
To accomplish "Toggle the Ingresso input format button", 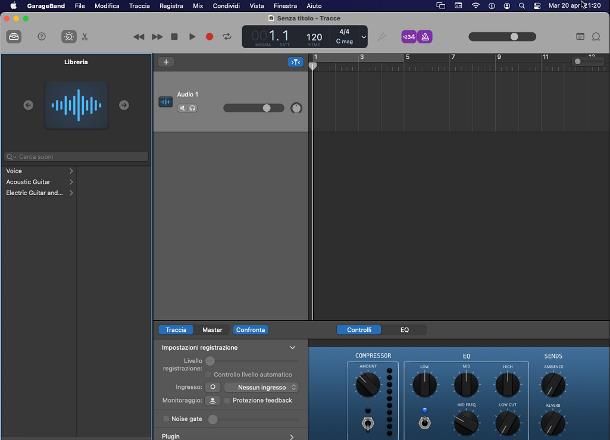I will tap(212, 387).
